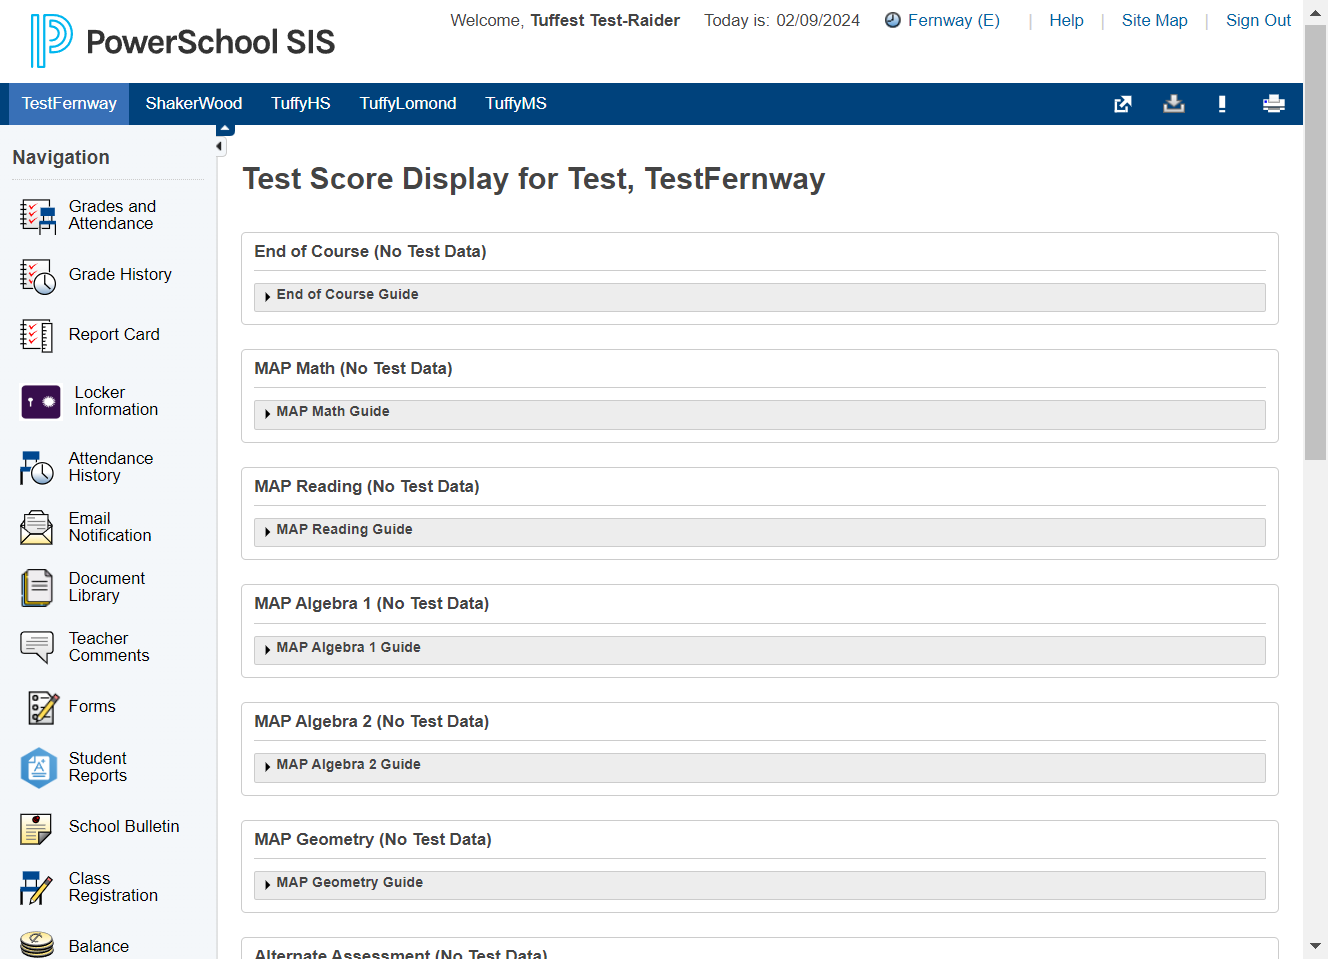Expand the MAP Math Guide
1328x959 pixels.
759,414
